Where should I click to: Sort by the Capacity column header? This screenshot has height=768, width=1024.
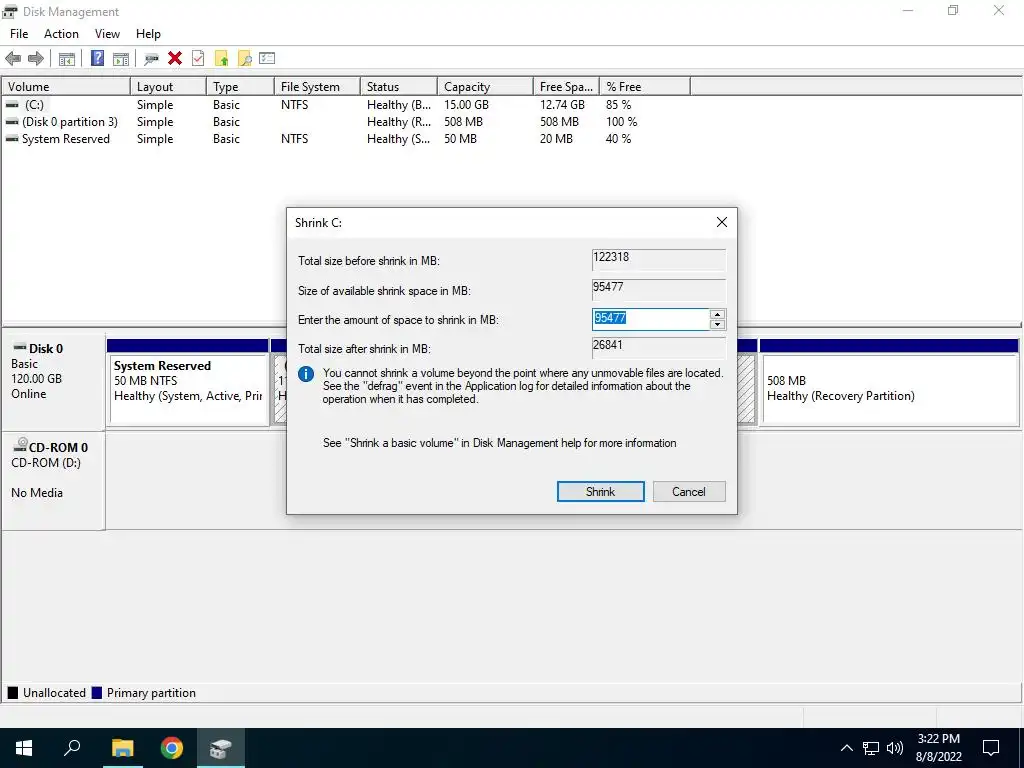[485, 86]
